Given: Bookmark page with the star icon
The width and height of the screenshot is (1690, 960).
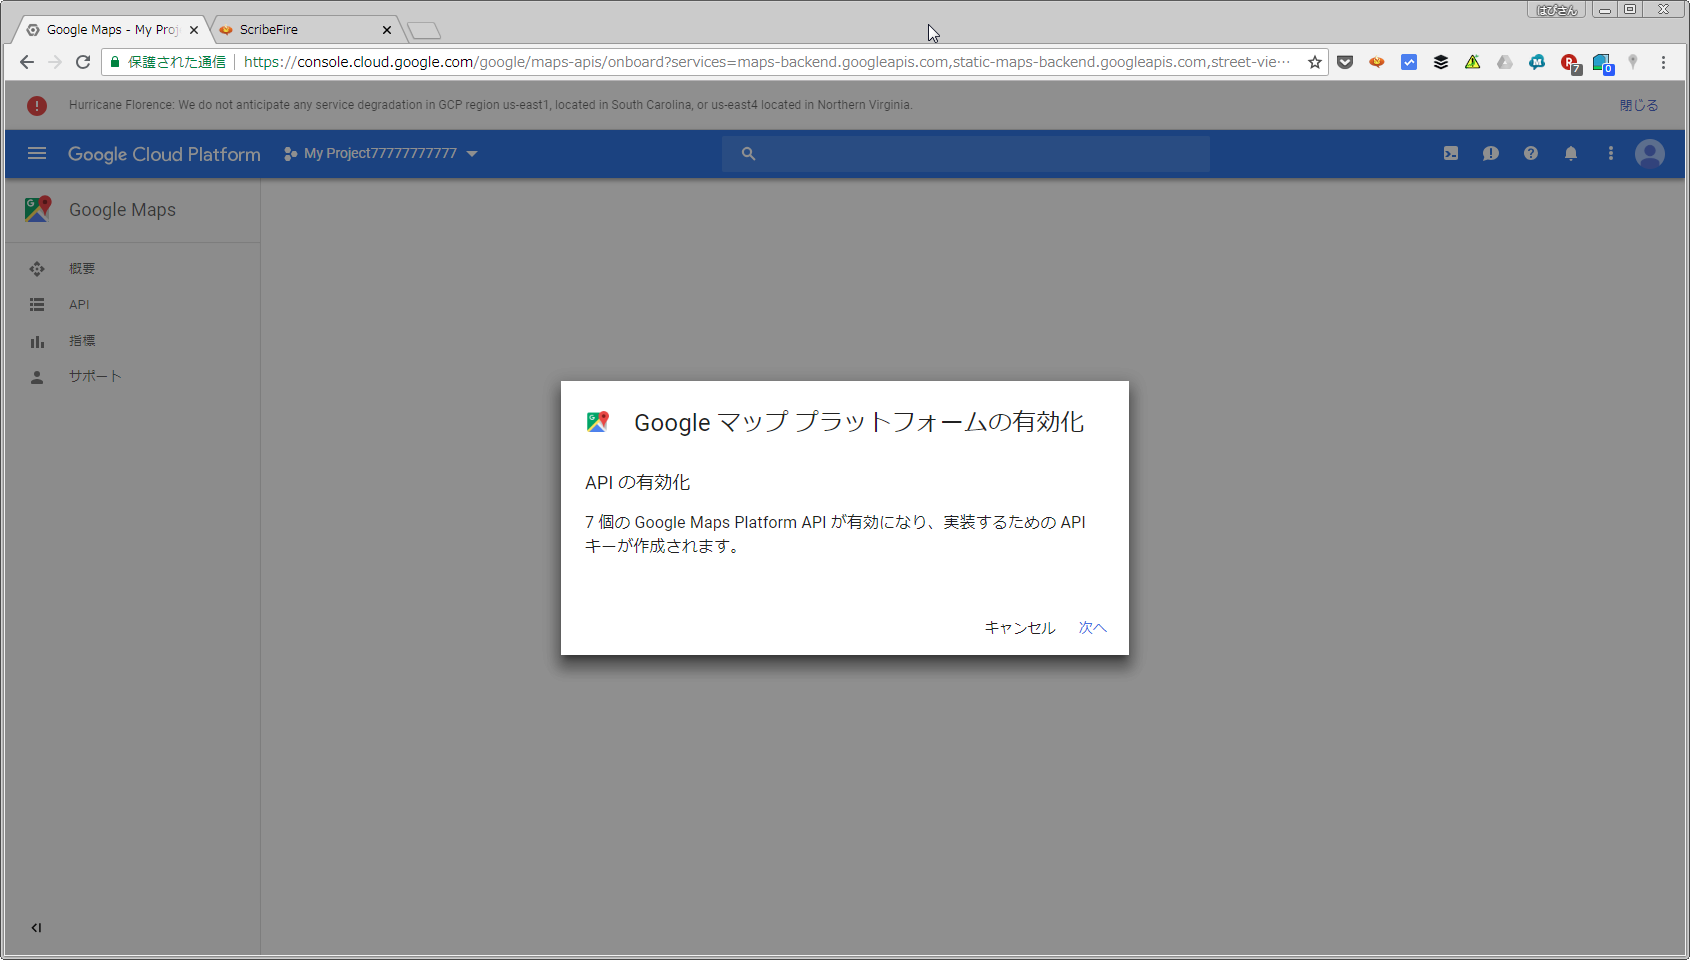Looking at the screenshot, I should tap(1315, 62).
